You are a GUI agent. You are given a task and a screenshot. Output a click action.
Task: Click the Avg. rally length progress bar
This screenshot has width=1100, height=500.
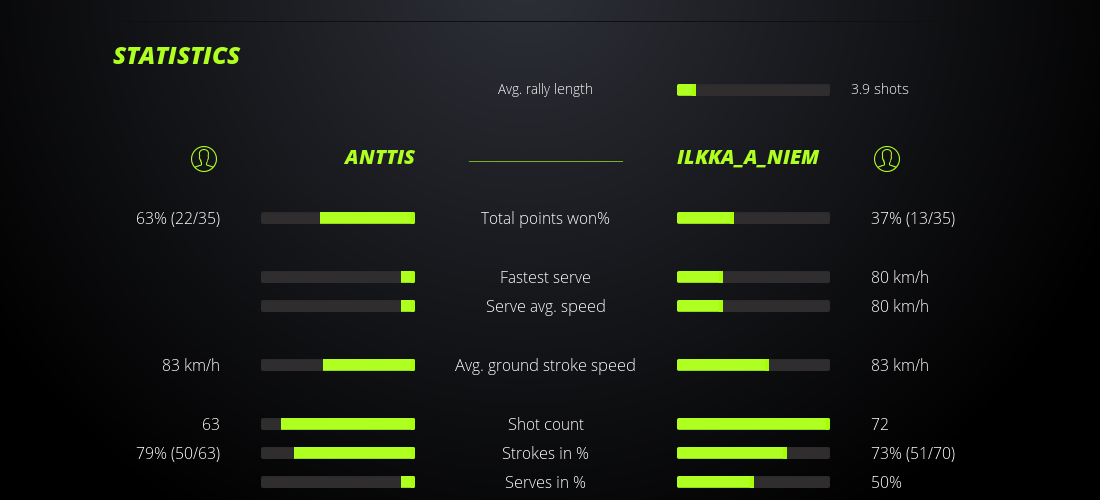[753, 90]
